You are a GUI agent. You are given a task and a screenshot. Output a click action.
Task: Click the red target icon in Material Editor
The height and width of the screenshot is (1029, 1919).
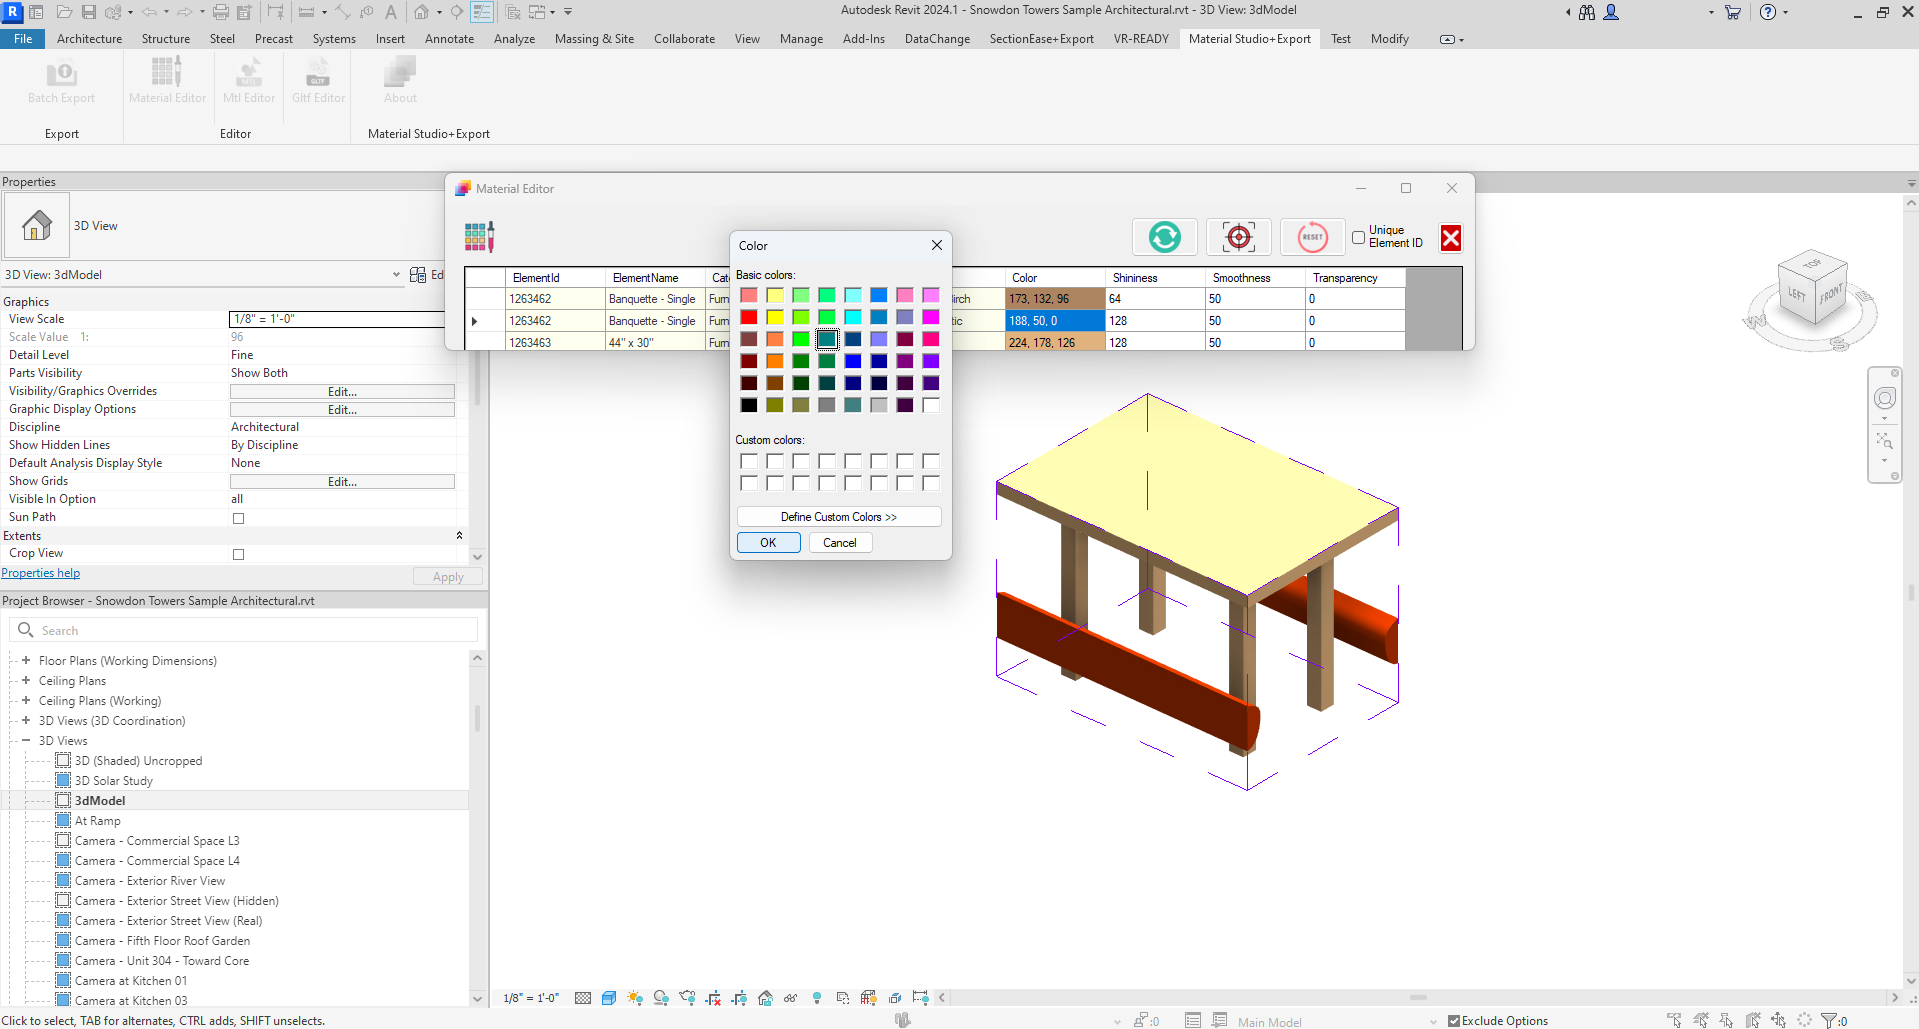(x=1238, y=237)
